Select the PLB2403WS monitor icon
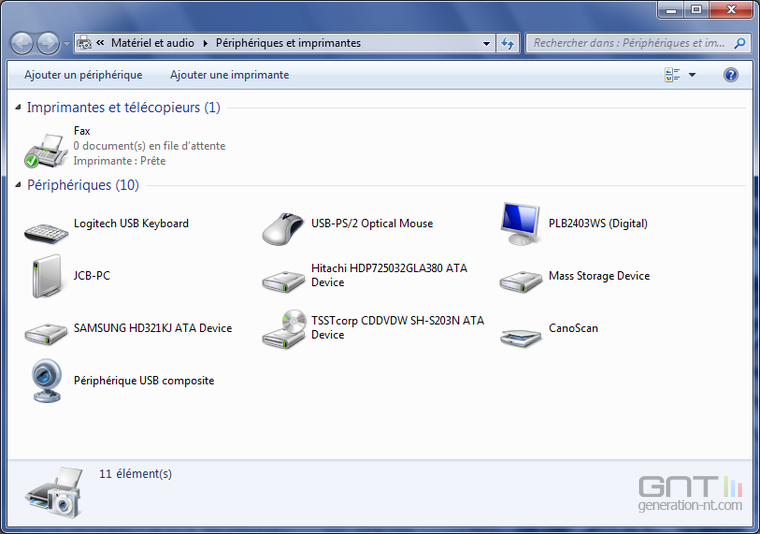This screenshot has width=760, height=534. point(520,224)
